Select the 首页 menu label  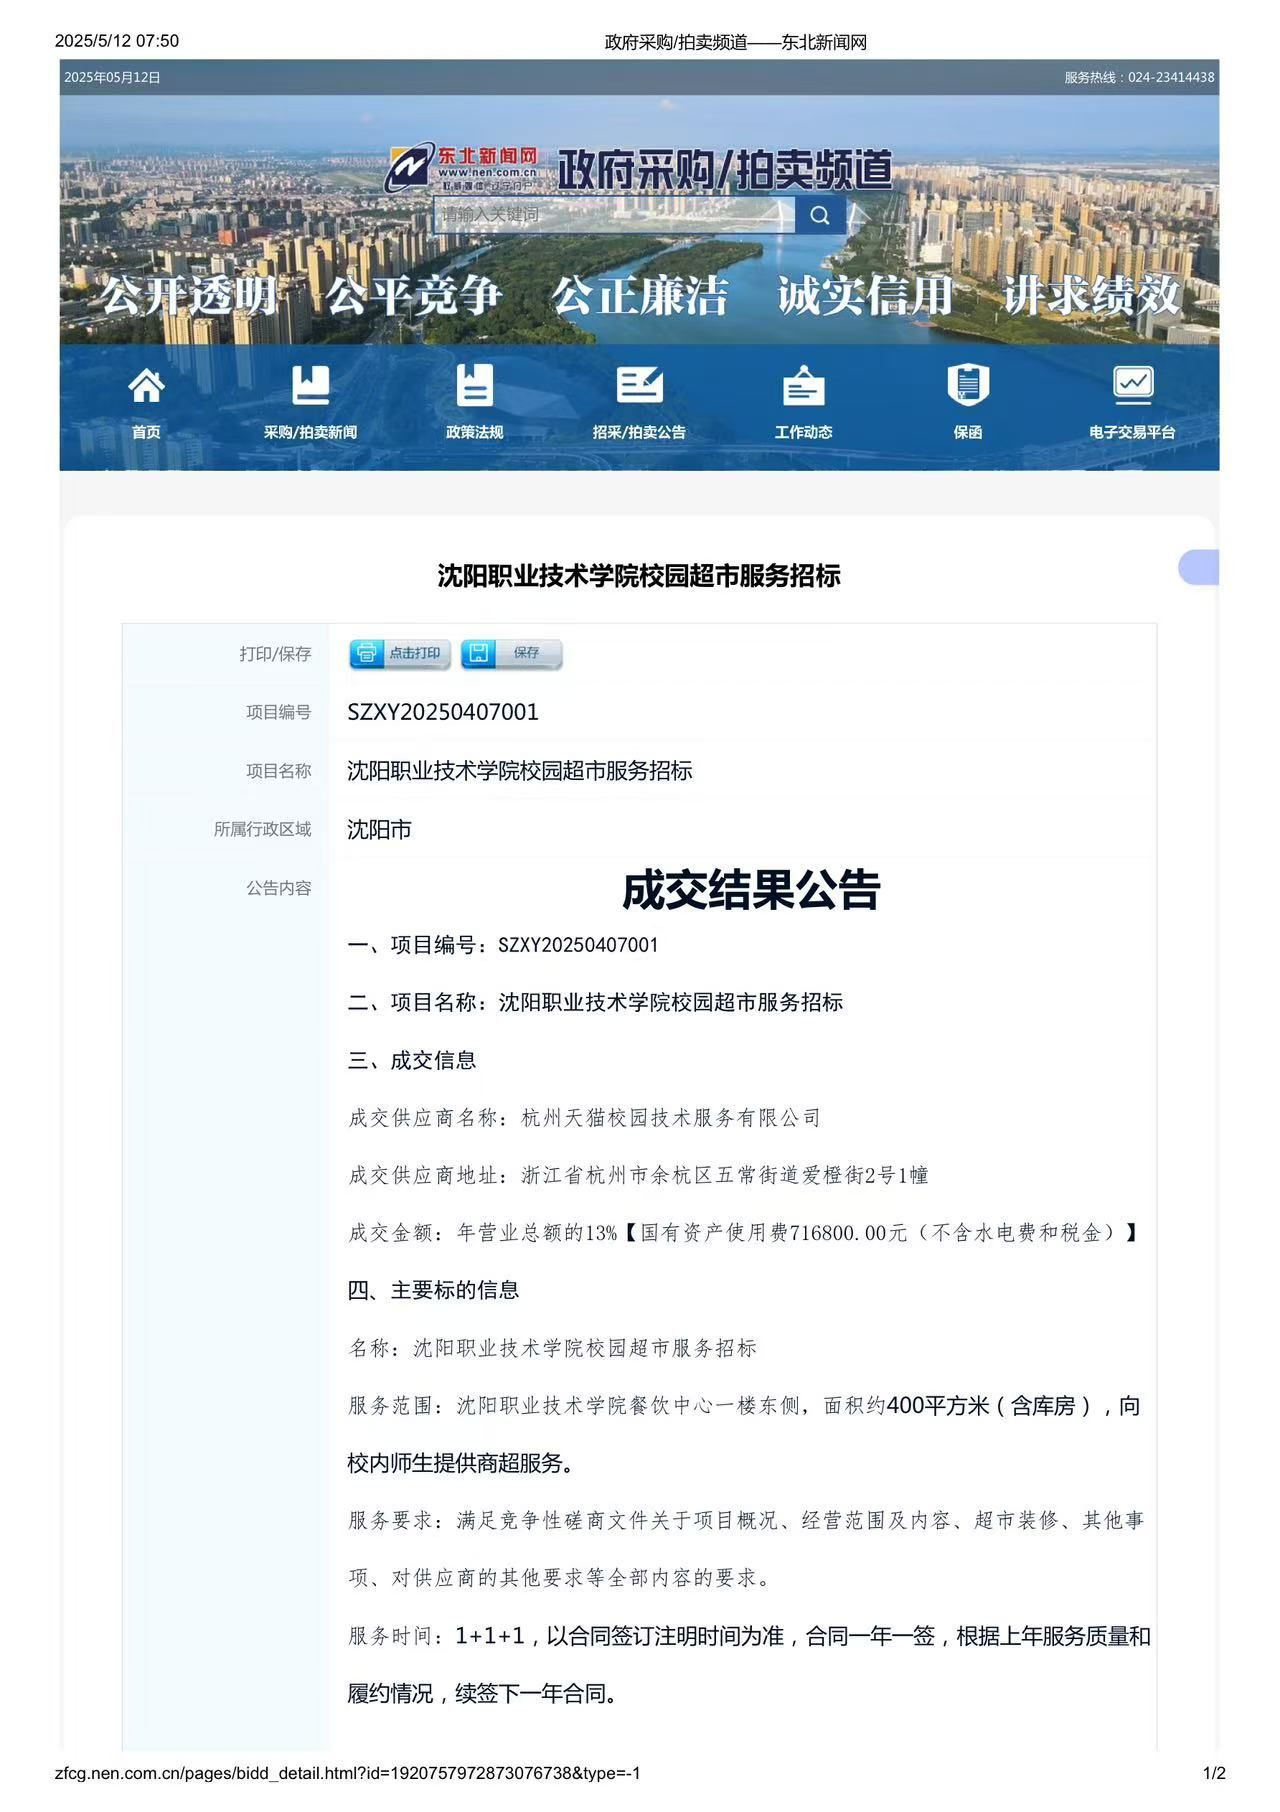point(146,432)
